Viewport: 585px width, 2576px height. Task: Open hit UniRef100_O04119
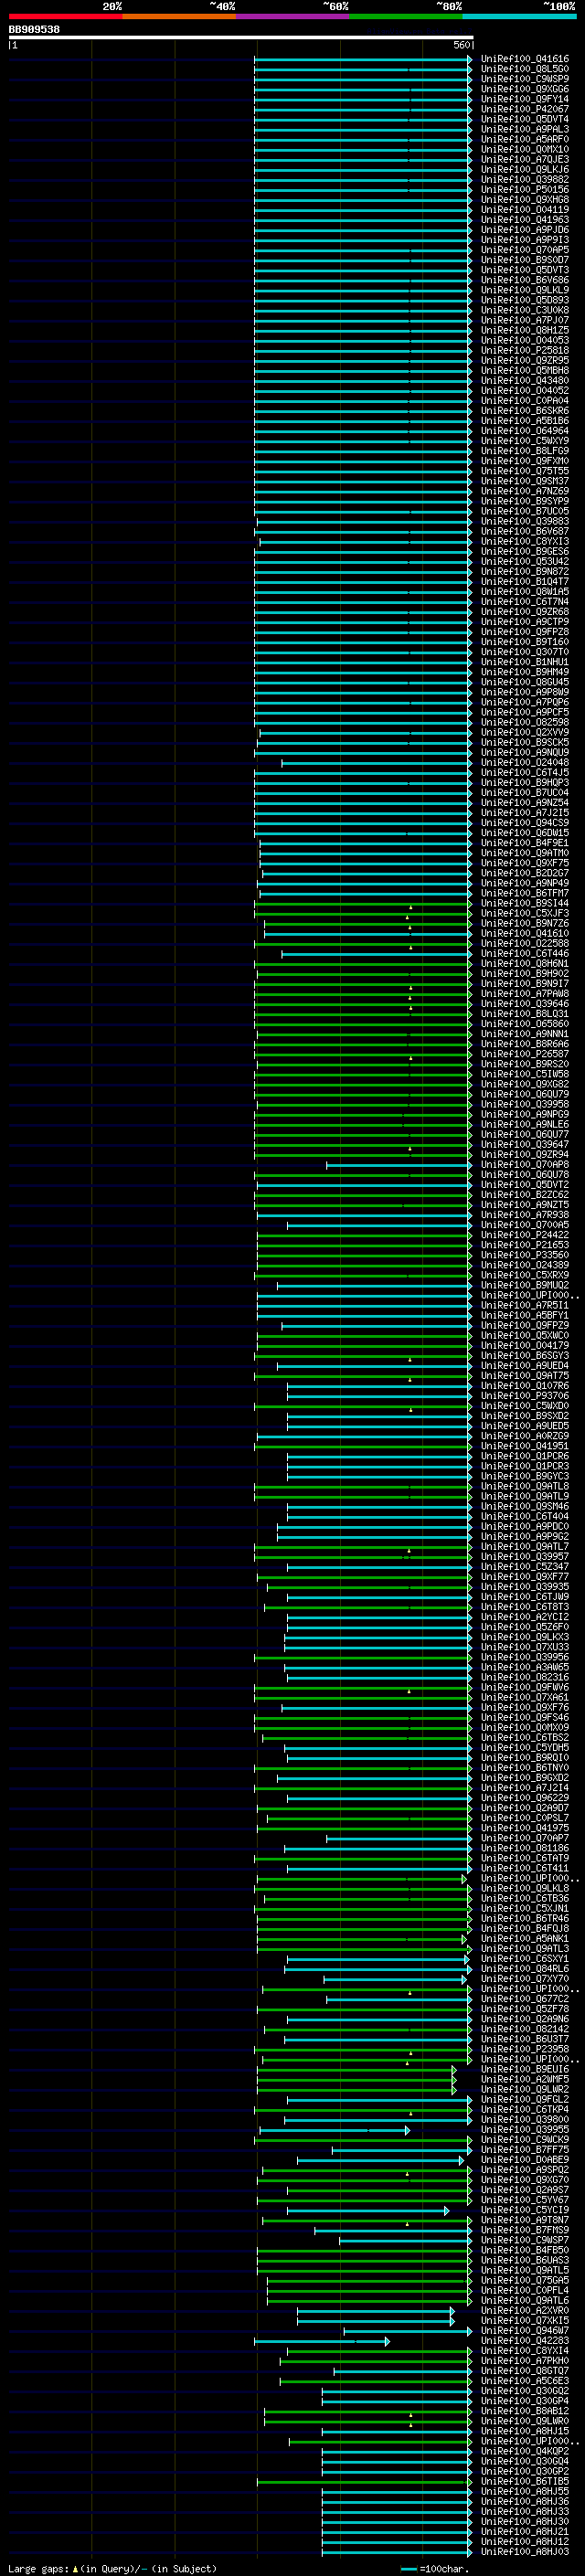[x=525, y=209]
